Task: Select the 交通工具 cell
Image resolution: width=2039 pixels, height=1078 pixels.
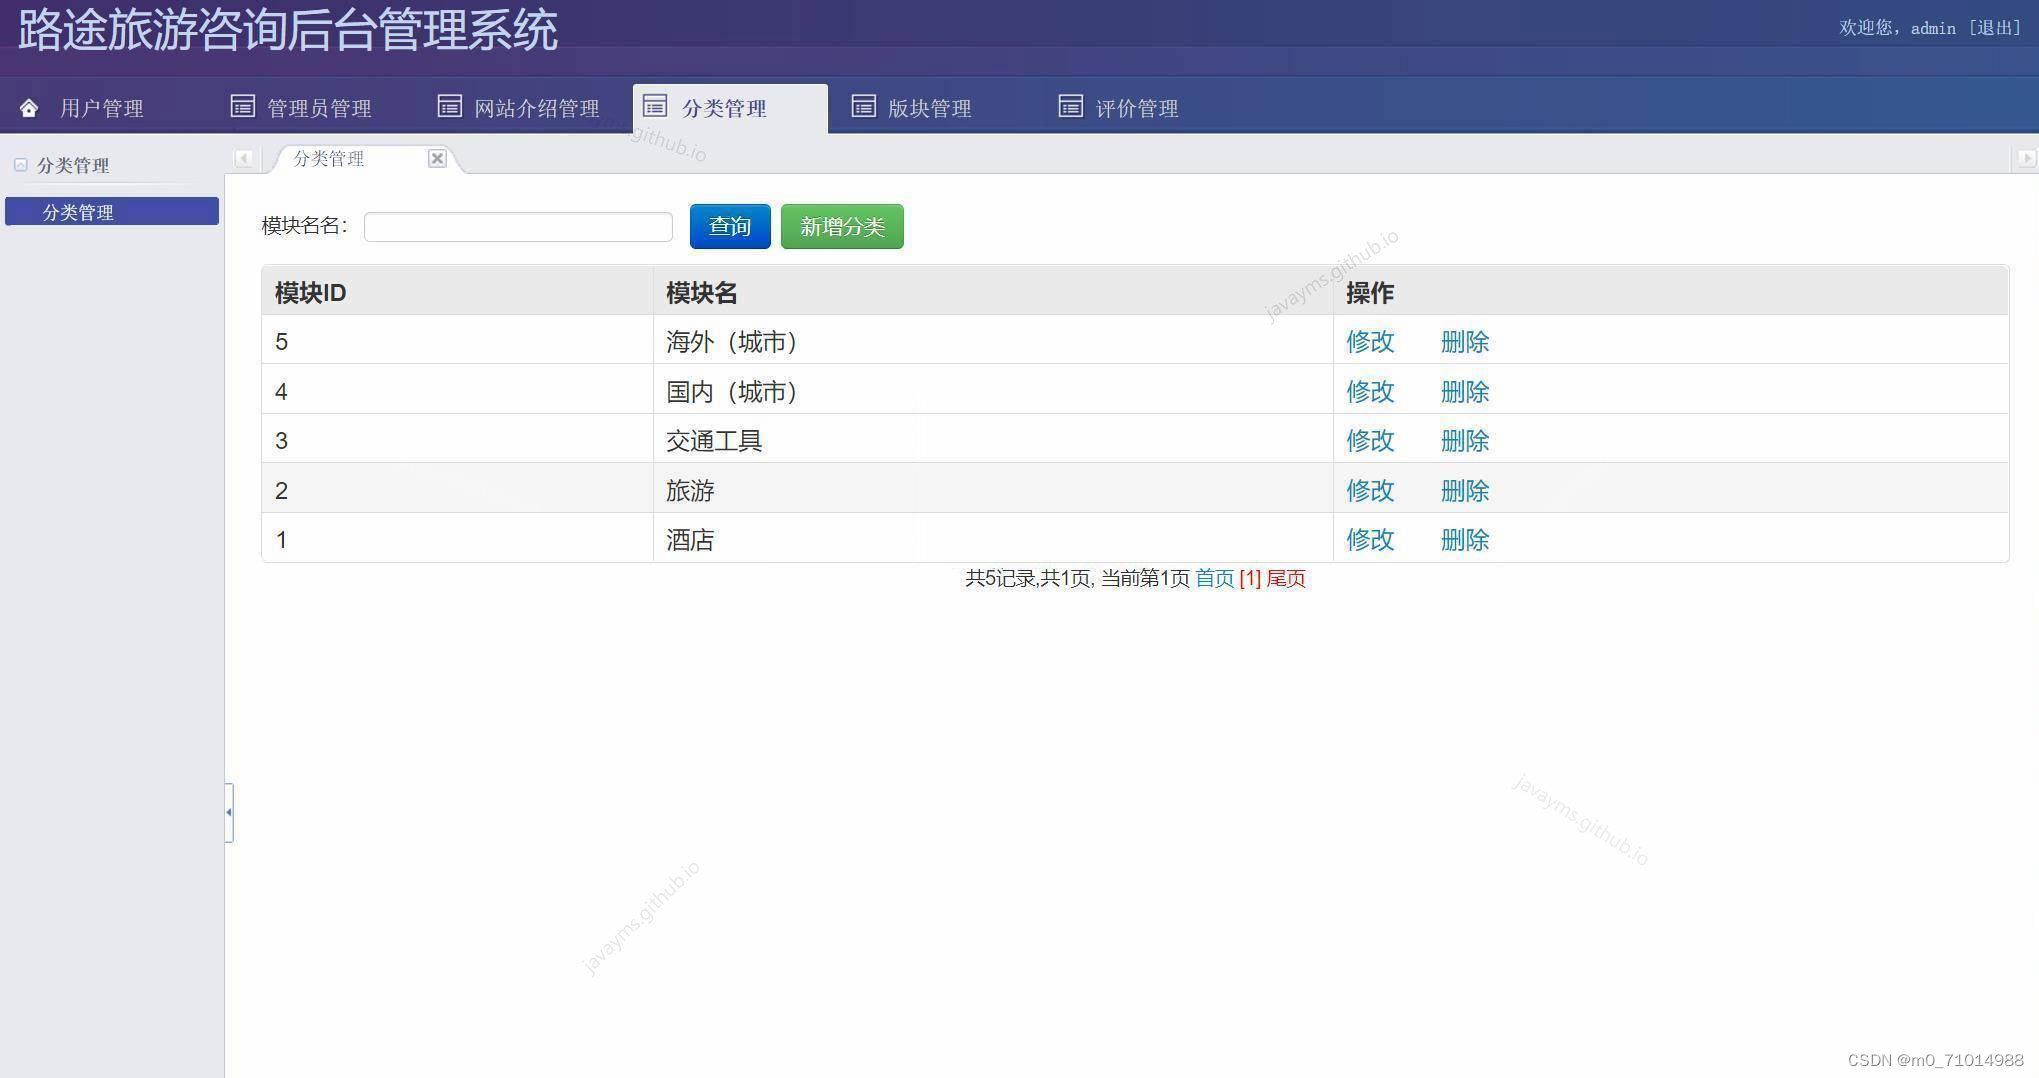Action: click(x=993, y=440)
